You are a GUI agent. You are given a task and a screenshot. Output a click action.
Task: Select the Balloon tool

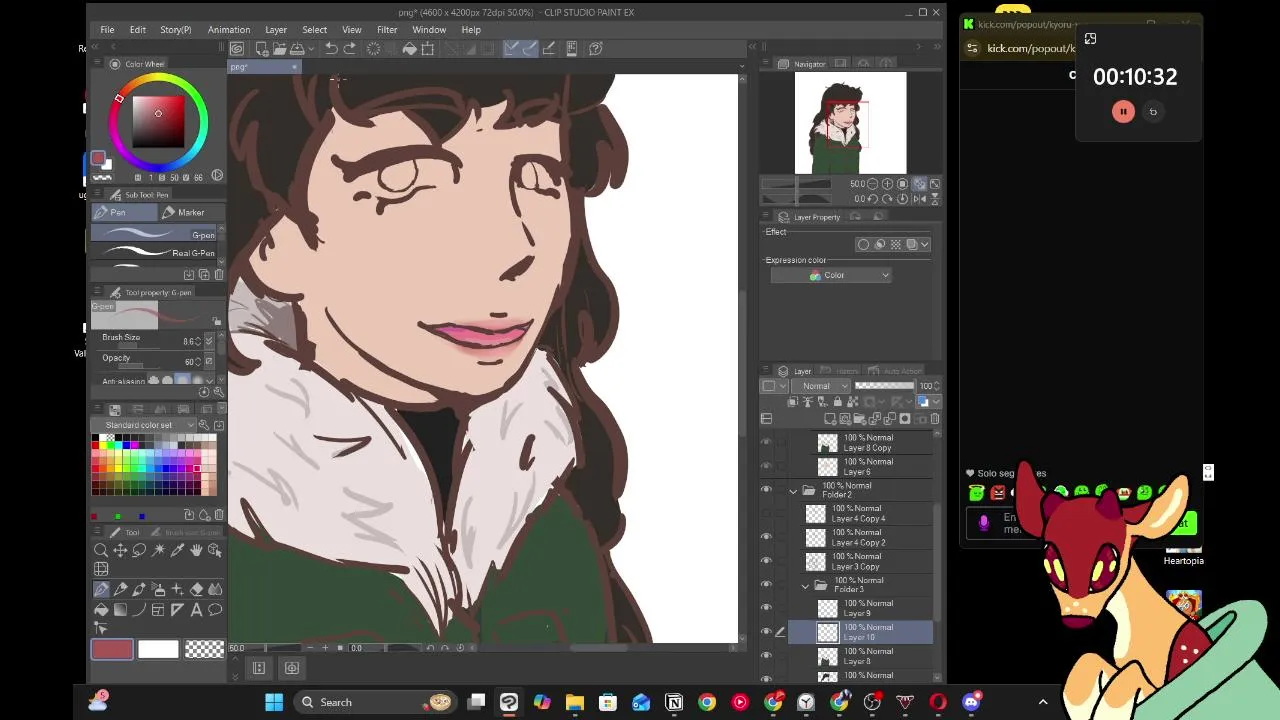tap(215, 609)
